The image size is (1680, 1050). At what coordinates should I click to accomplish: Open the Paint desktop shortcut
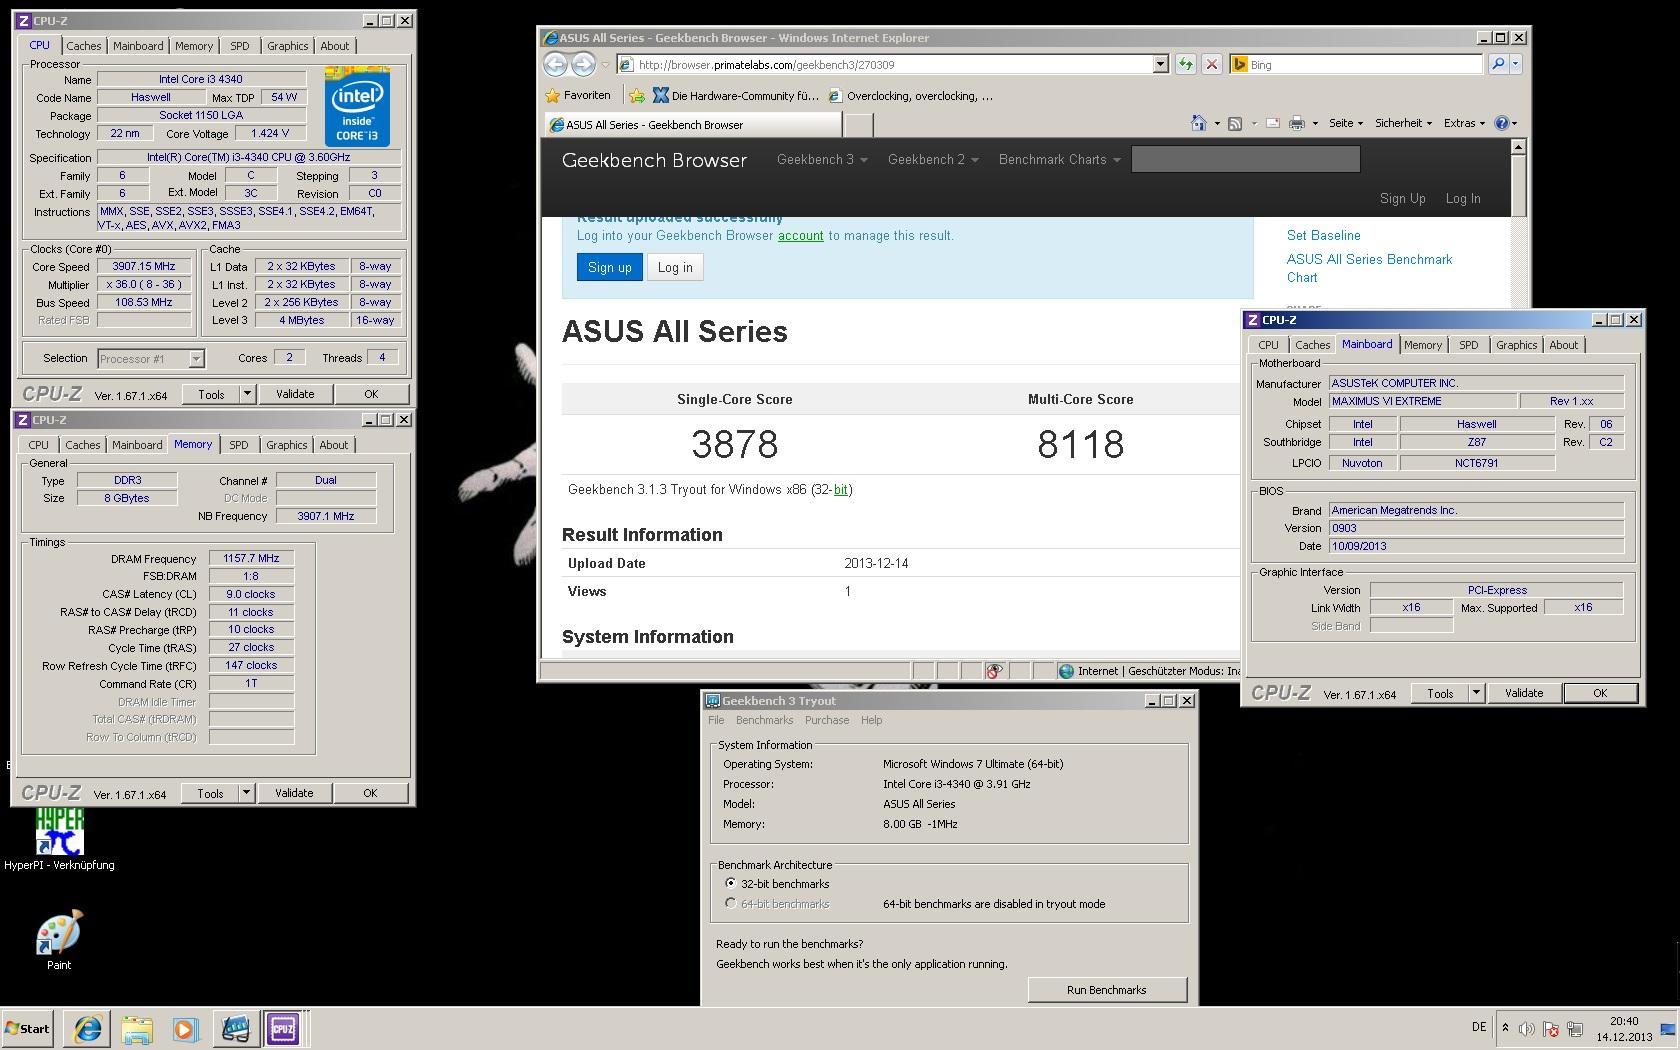[x=59, y=940]
